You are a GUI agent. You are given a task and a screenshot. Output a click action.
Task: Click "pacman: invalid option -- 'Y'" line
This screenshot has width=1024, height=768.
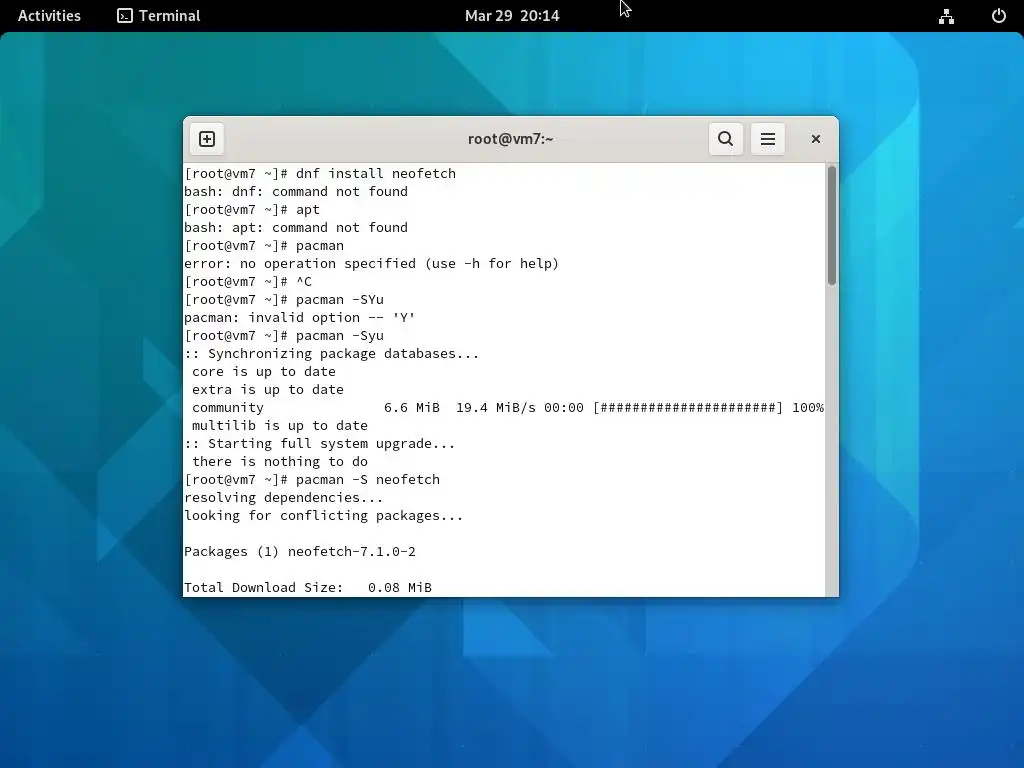click(x=300, y=317)
